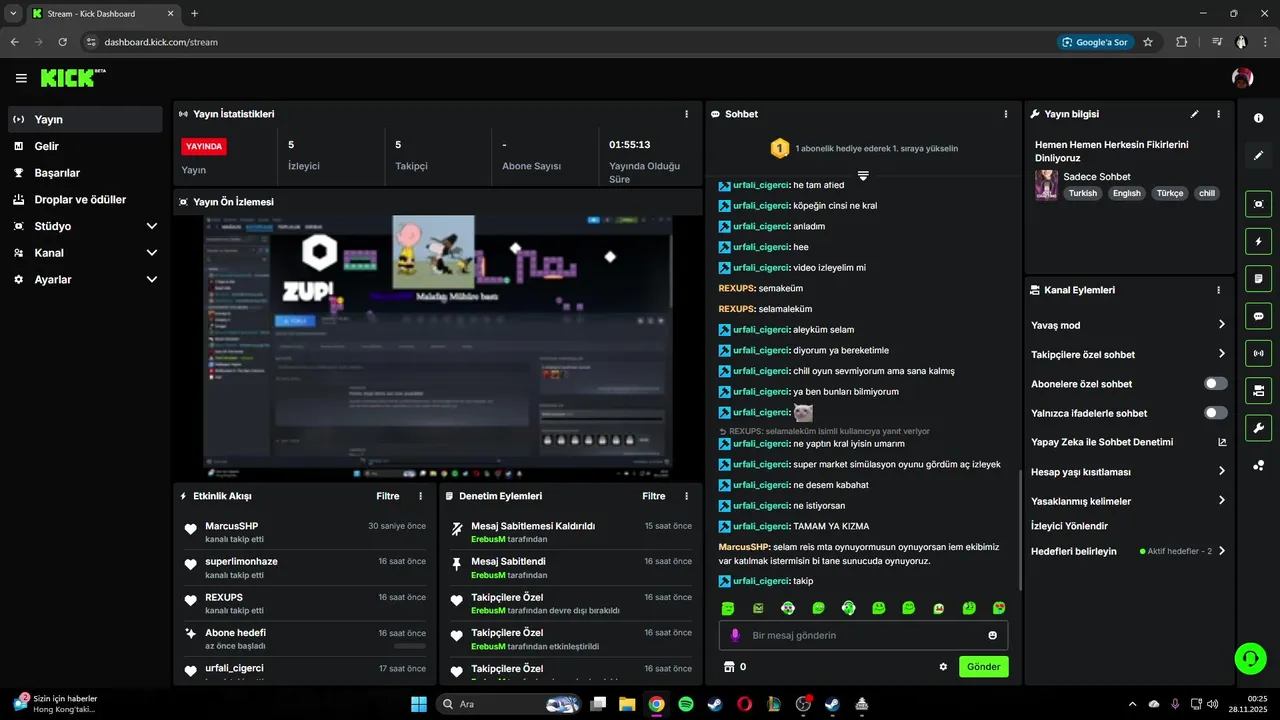Viewport: 1280px width, 720px height.
Task: Toggle the wrench stream info sidebar icon
Action: [x=1259, y=428]
